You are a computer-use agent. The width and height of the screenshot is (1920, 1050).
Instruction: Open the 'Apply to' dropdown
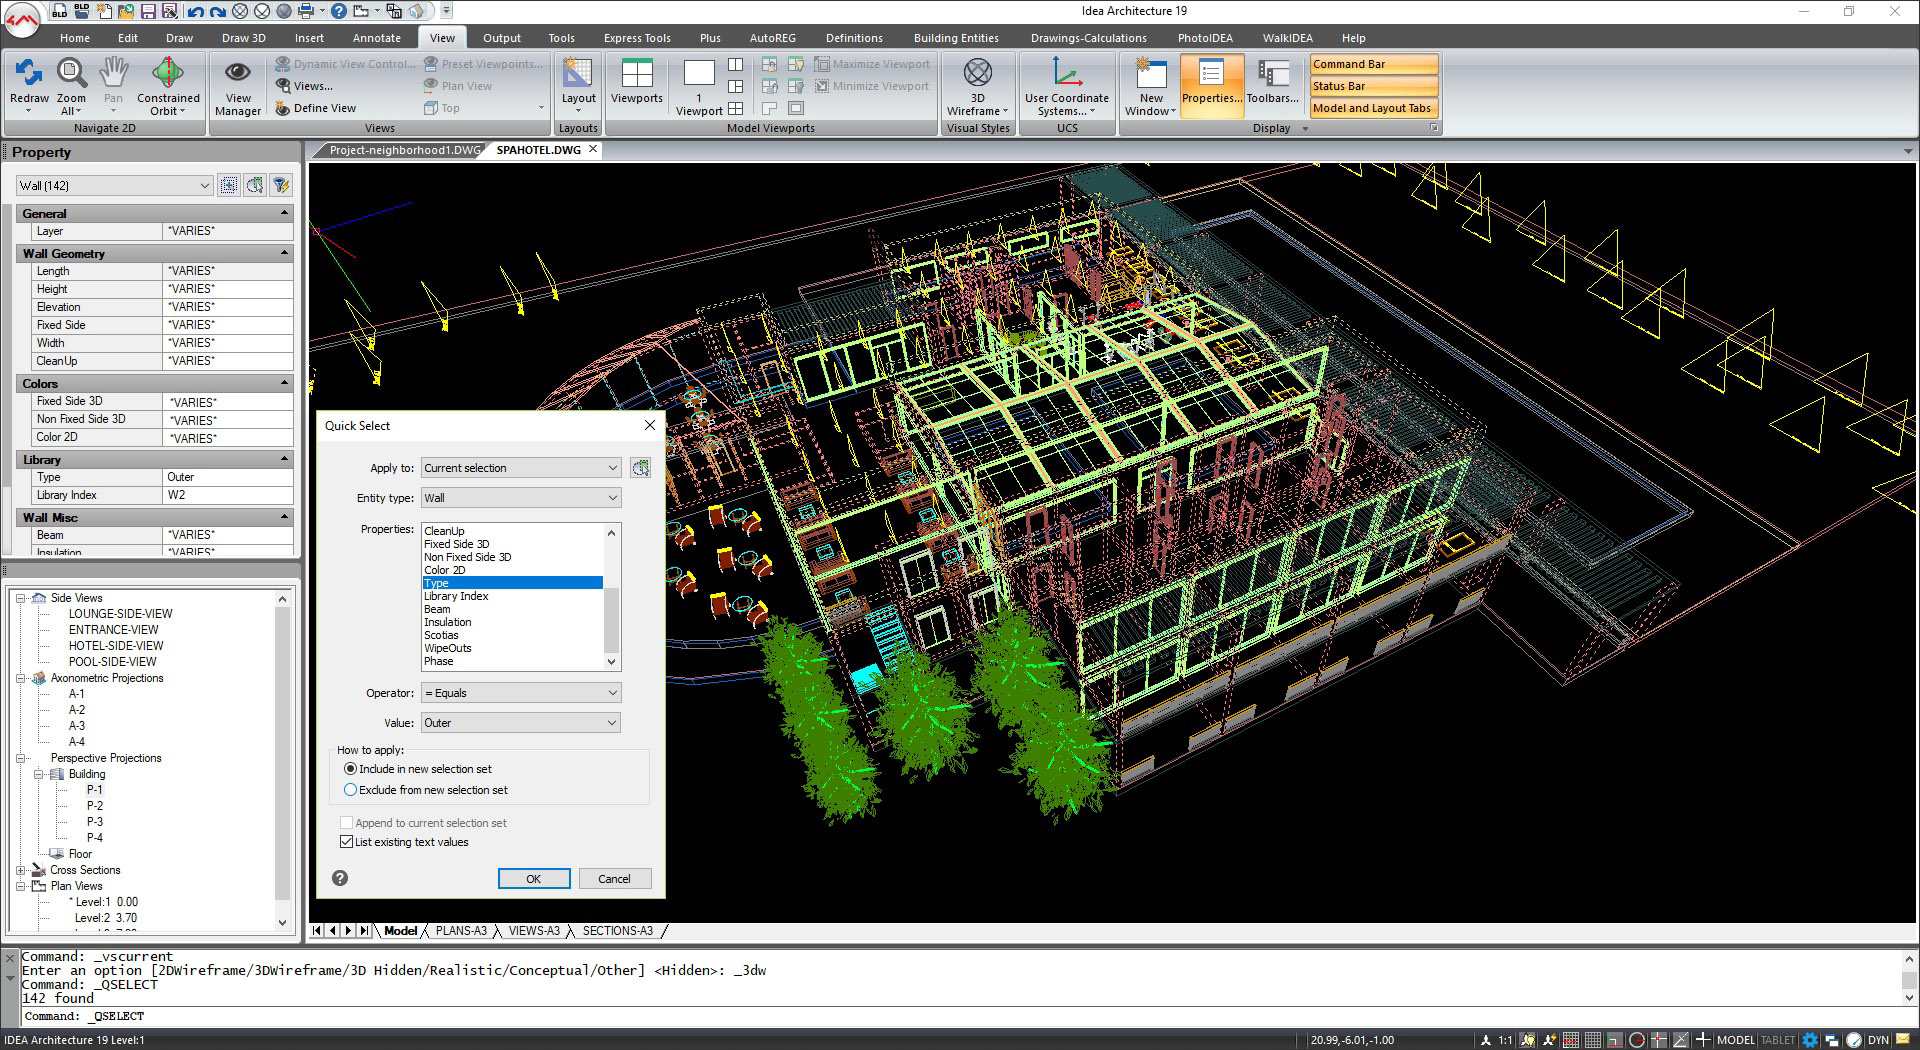tap(520, 468)
